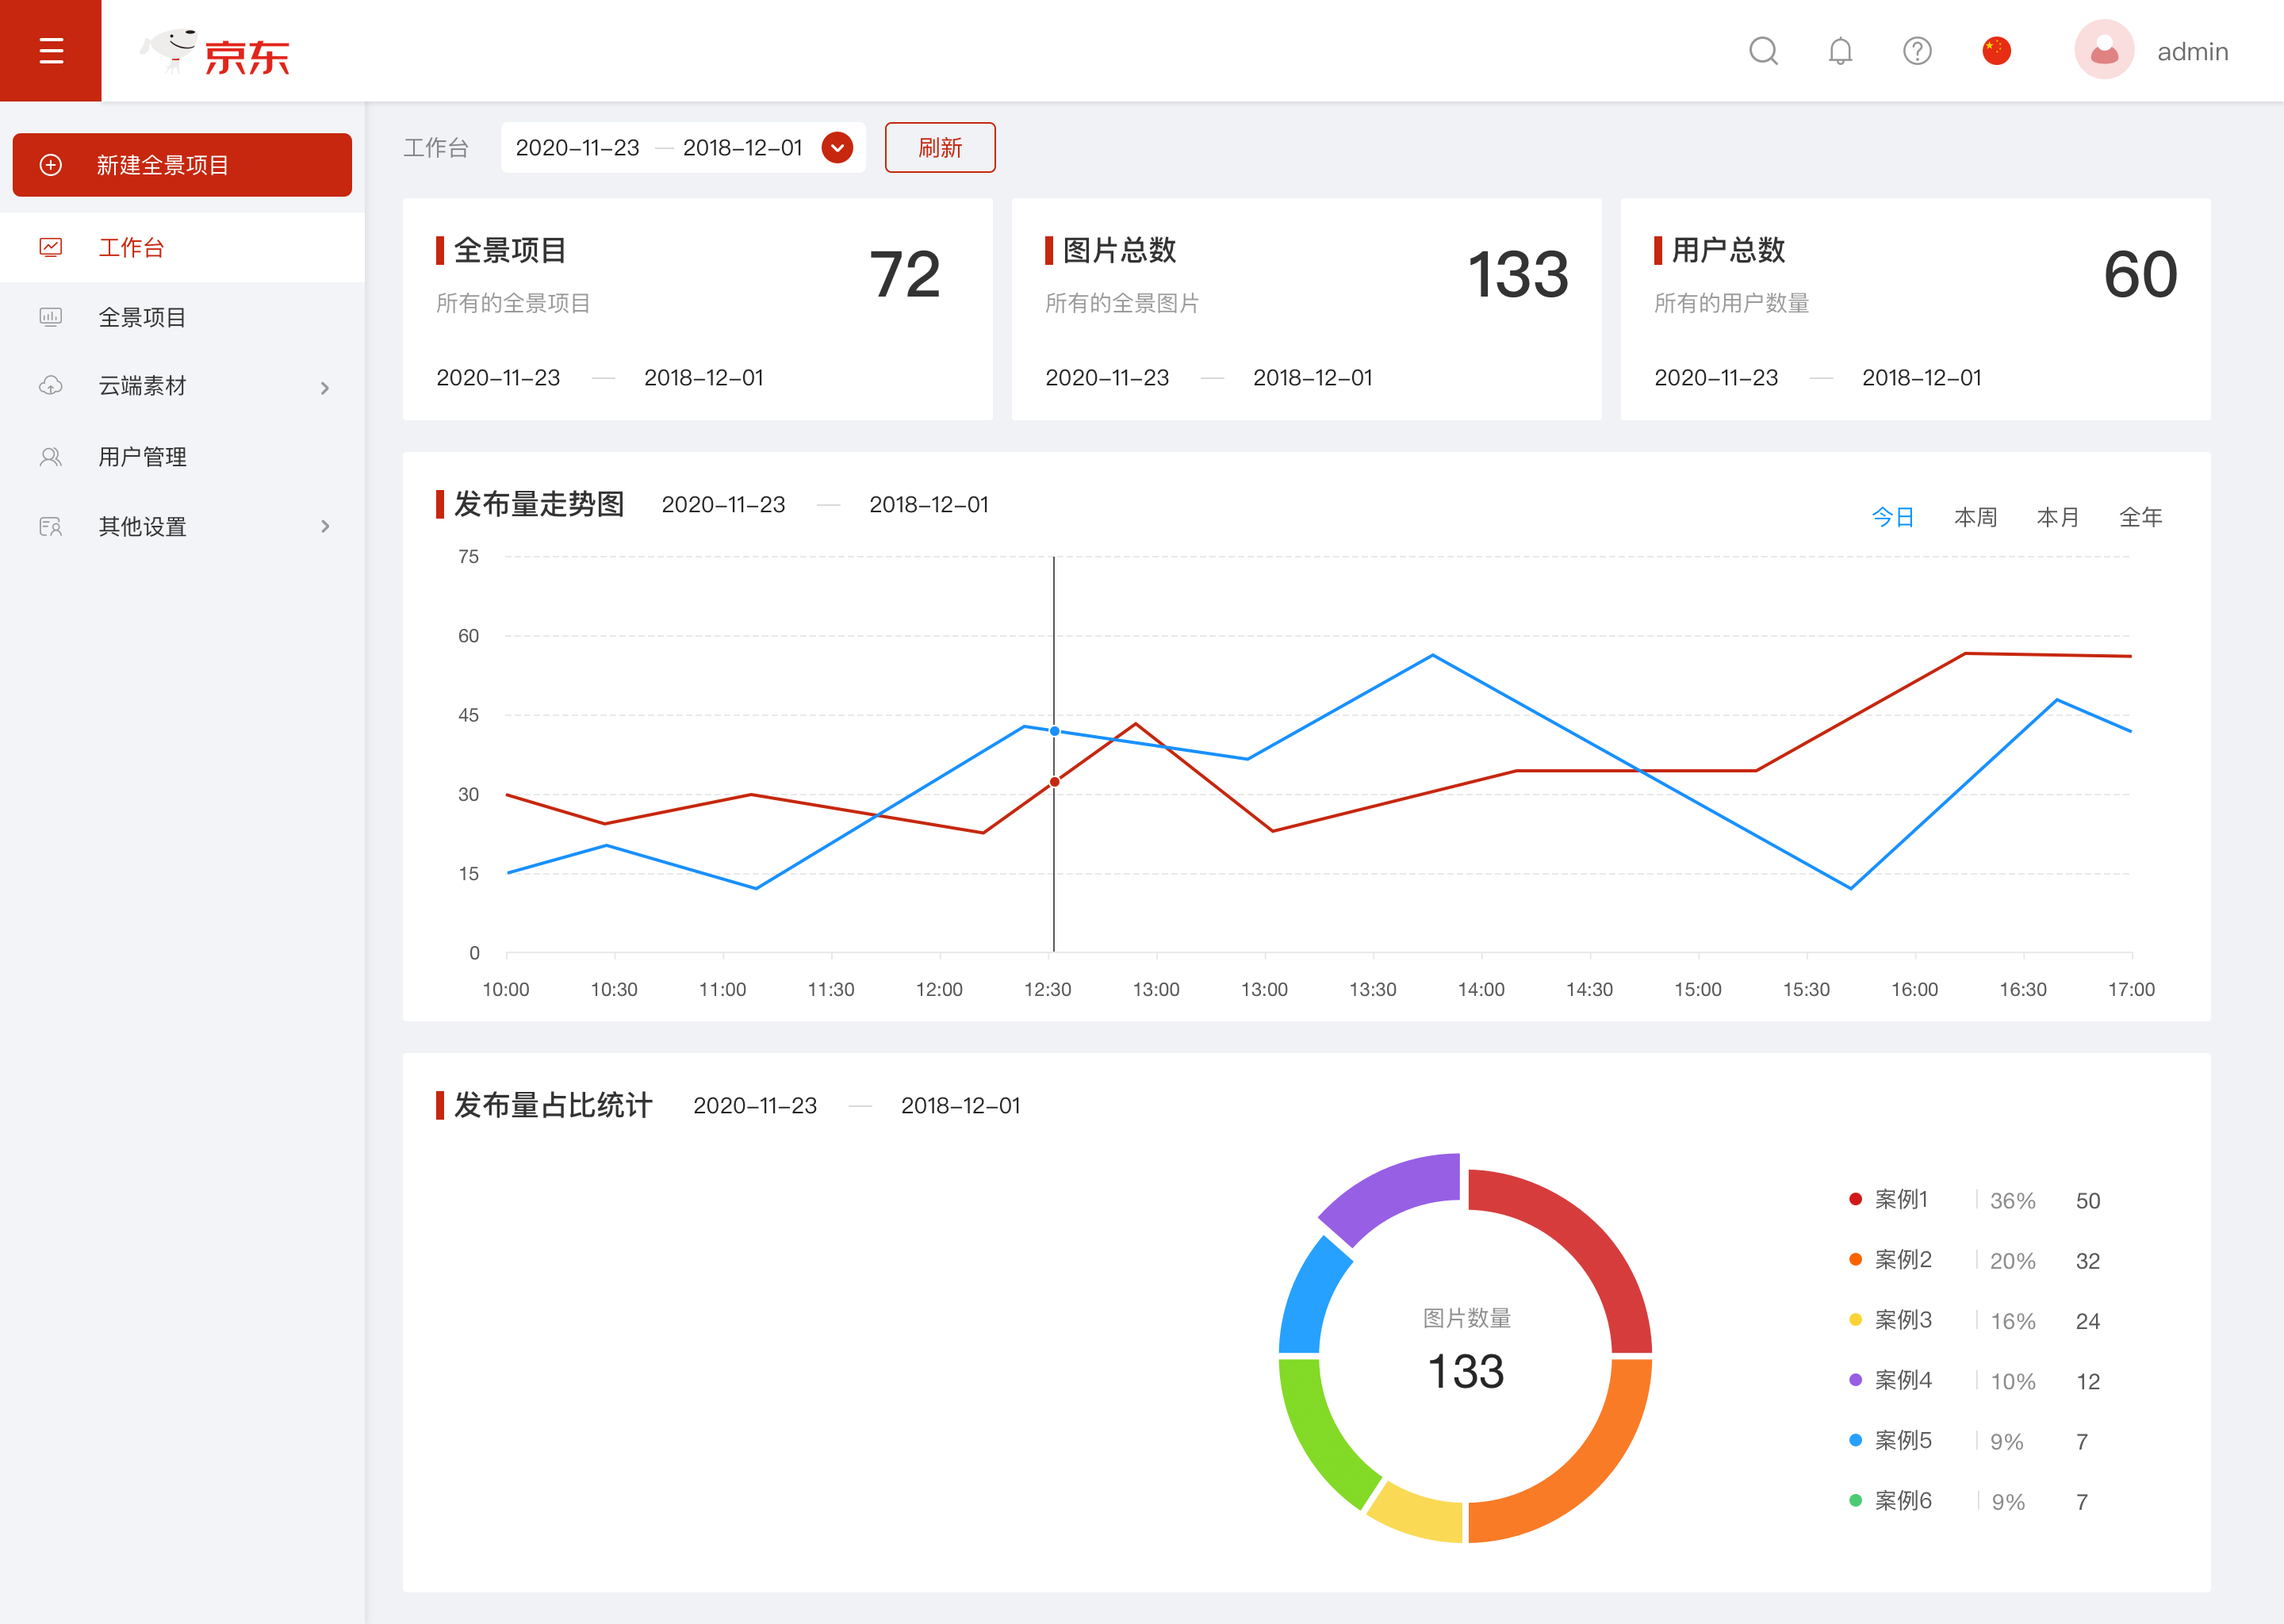Open 云端素材 sidebar item
Image resolution: width=2284 pixels, height=1624 pixels.
point(182,386)
